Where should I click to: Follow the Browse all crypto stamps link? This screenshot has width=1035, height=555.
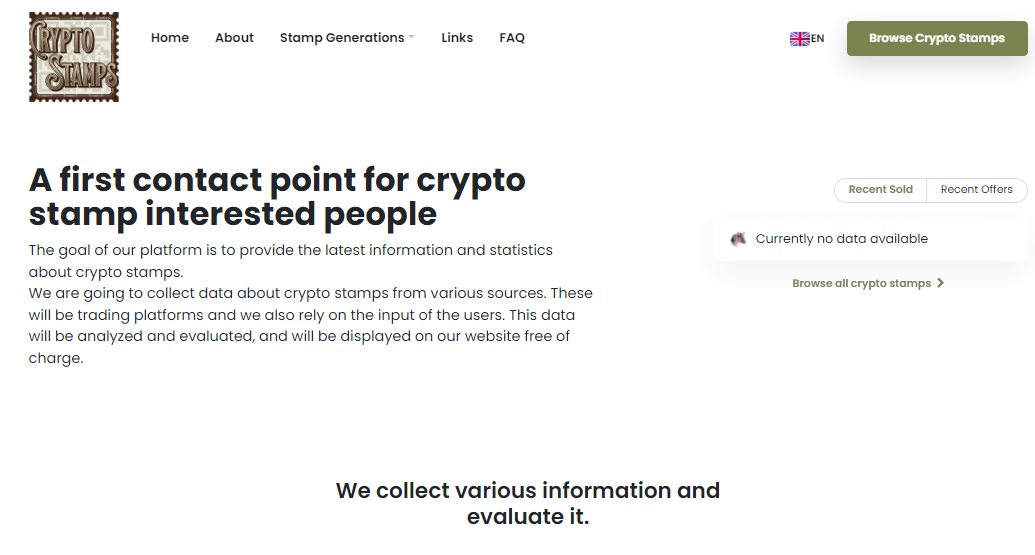click(861, 284)
